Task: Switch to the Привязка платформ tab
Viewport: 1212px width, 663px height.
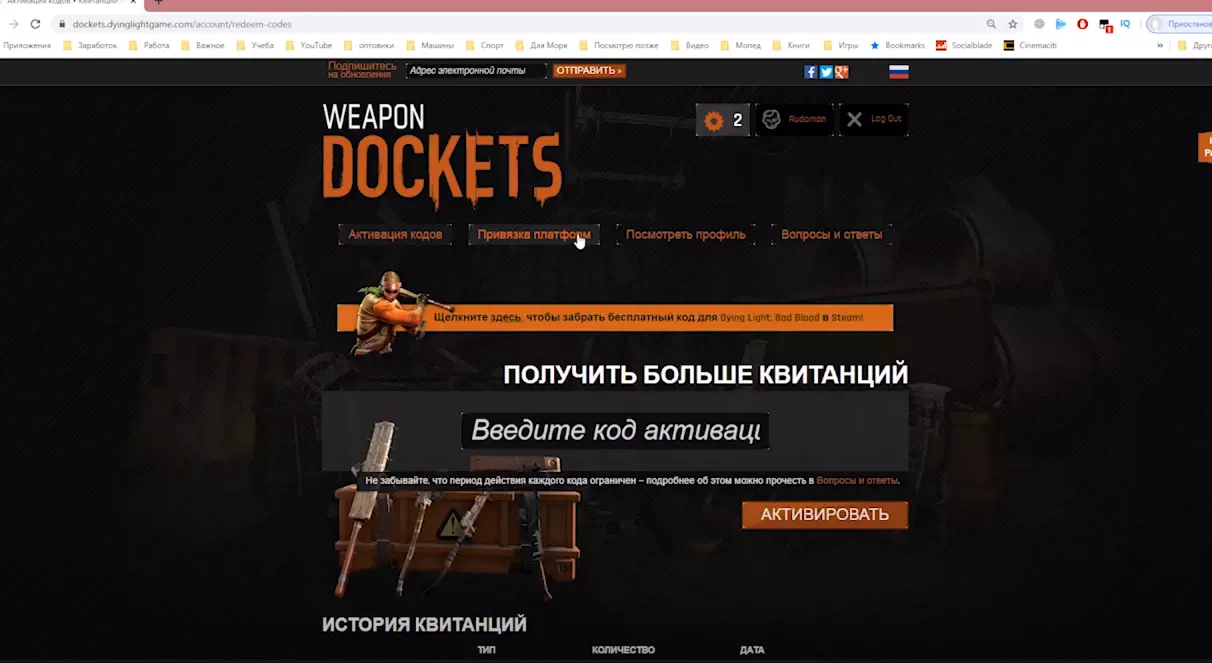Action: coord(533,234)
